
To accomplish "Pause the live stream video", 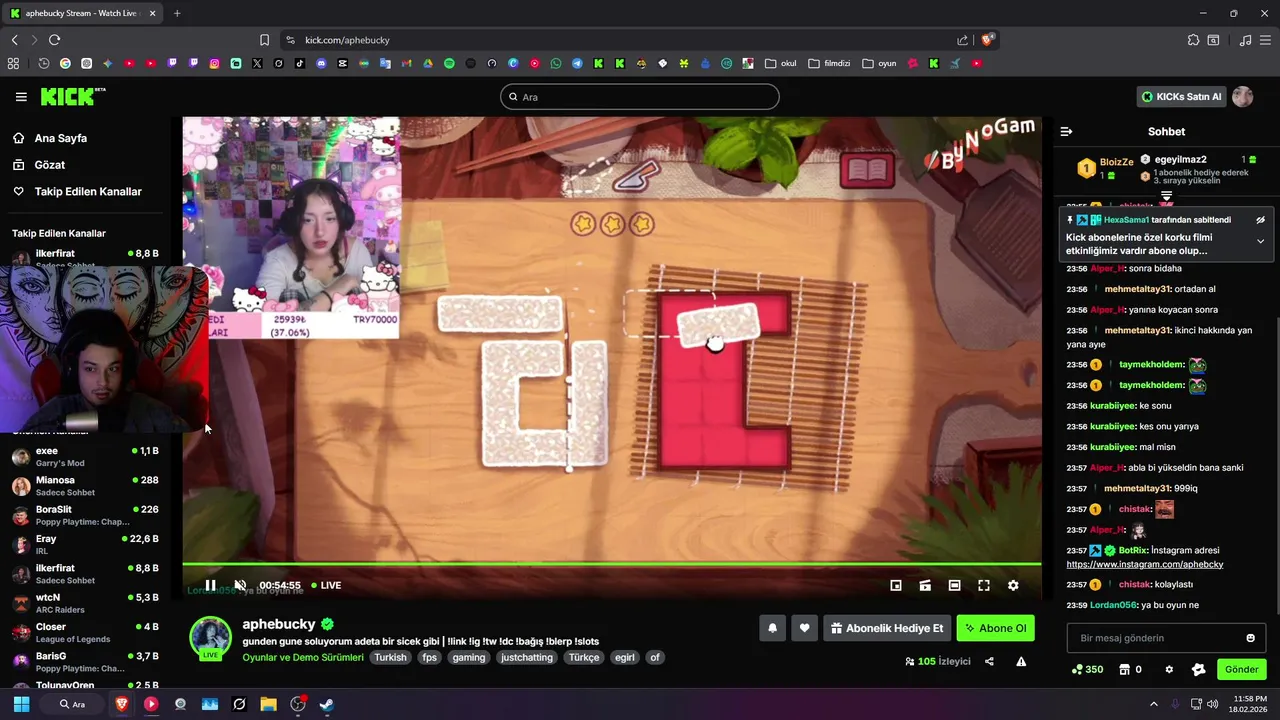I will [x=210, y=585].
